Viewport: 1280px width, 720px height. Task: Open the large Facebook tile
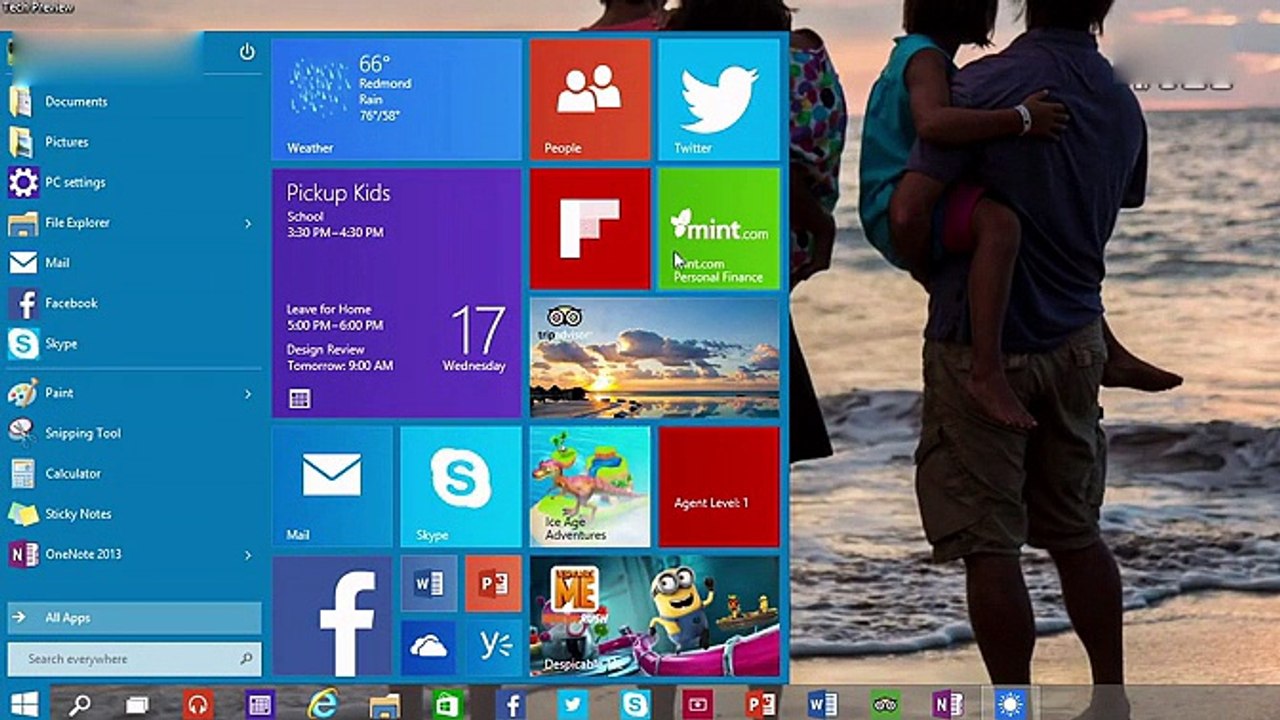click(x=332, y=616)
